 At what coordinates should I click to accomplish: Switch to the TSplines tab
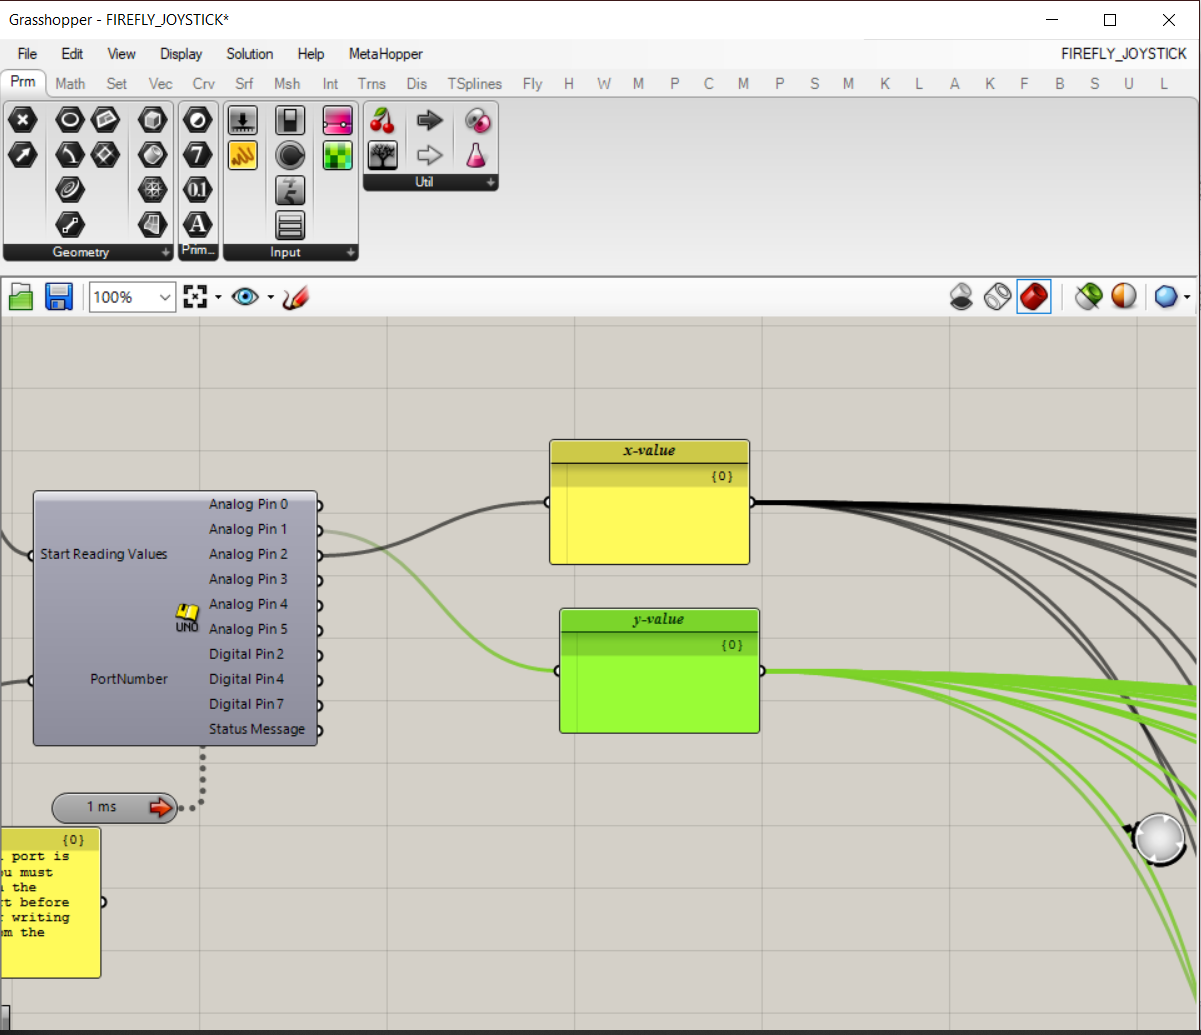474,84
